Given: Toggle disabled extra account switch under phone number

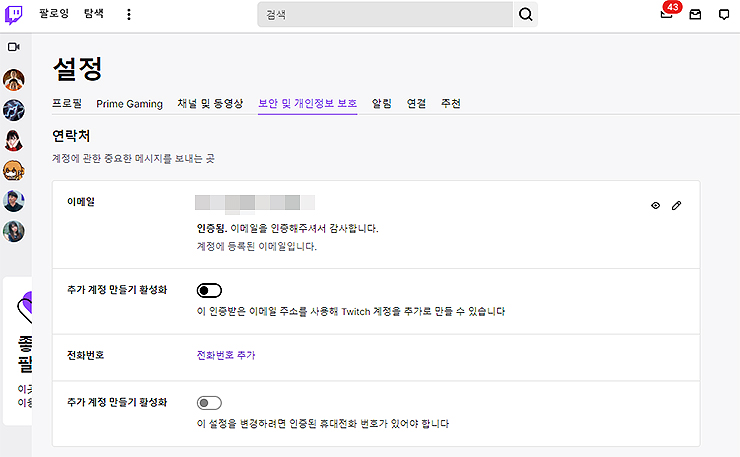Looking at the screenshot, I should [209, 403].
